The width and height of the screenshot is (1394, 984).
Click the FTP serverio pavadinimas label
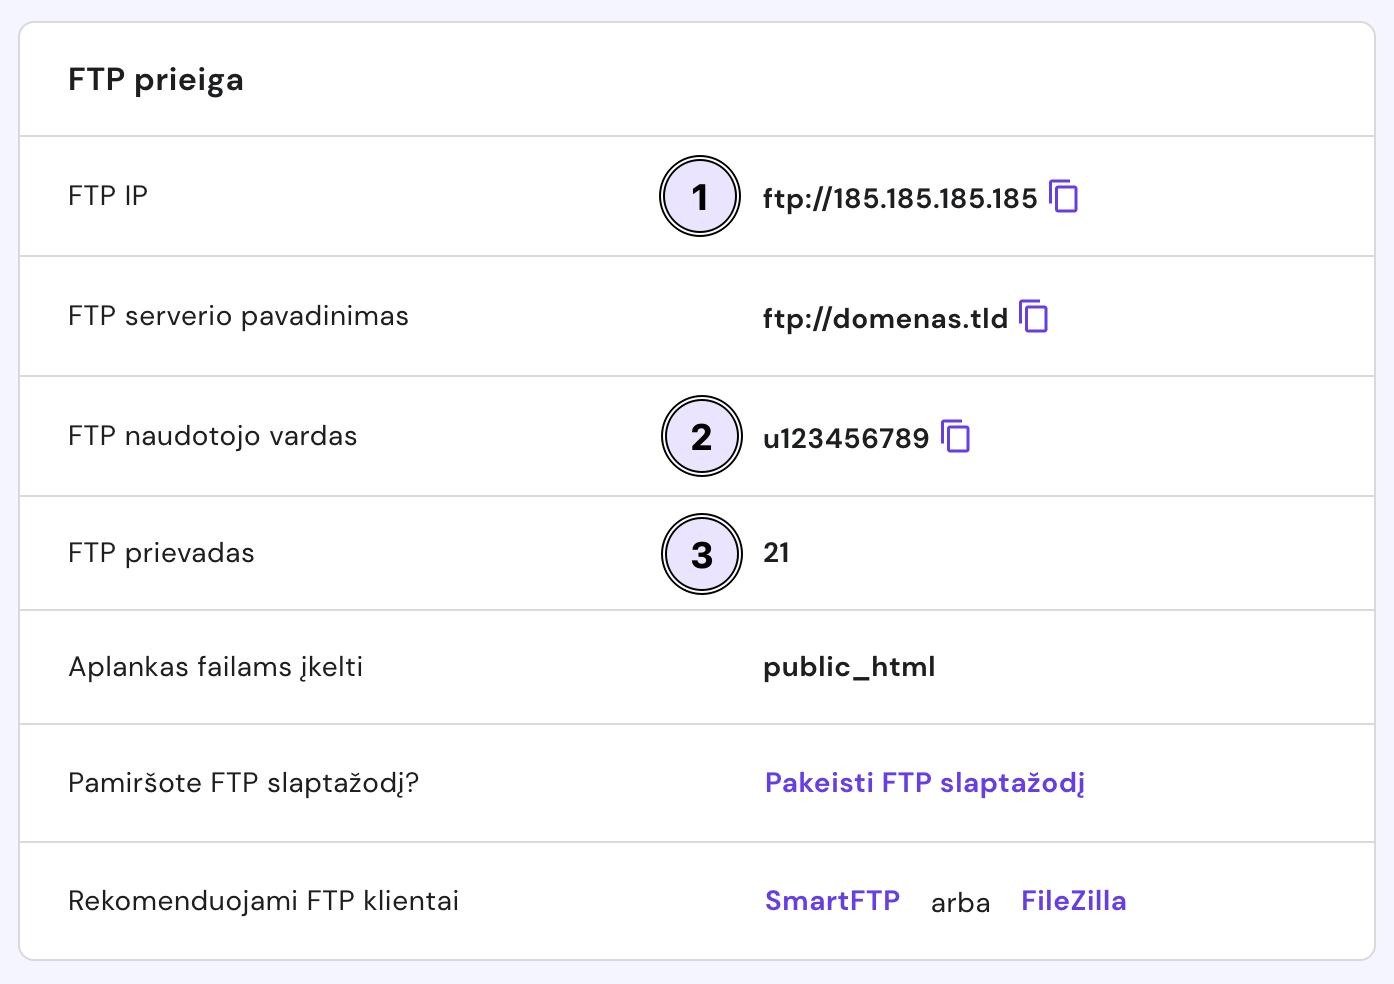[238, 316]
